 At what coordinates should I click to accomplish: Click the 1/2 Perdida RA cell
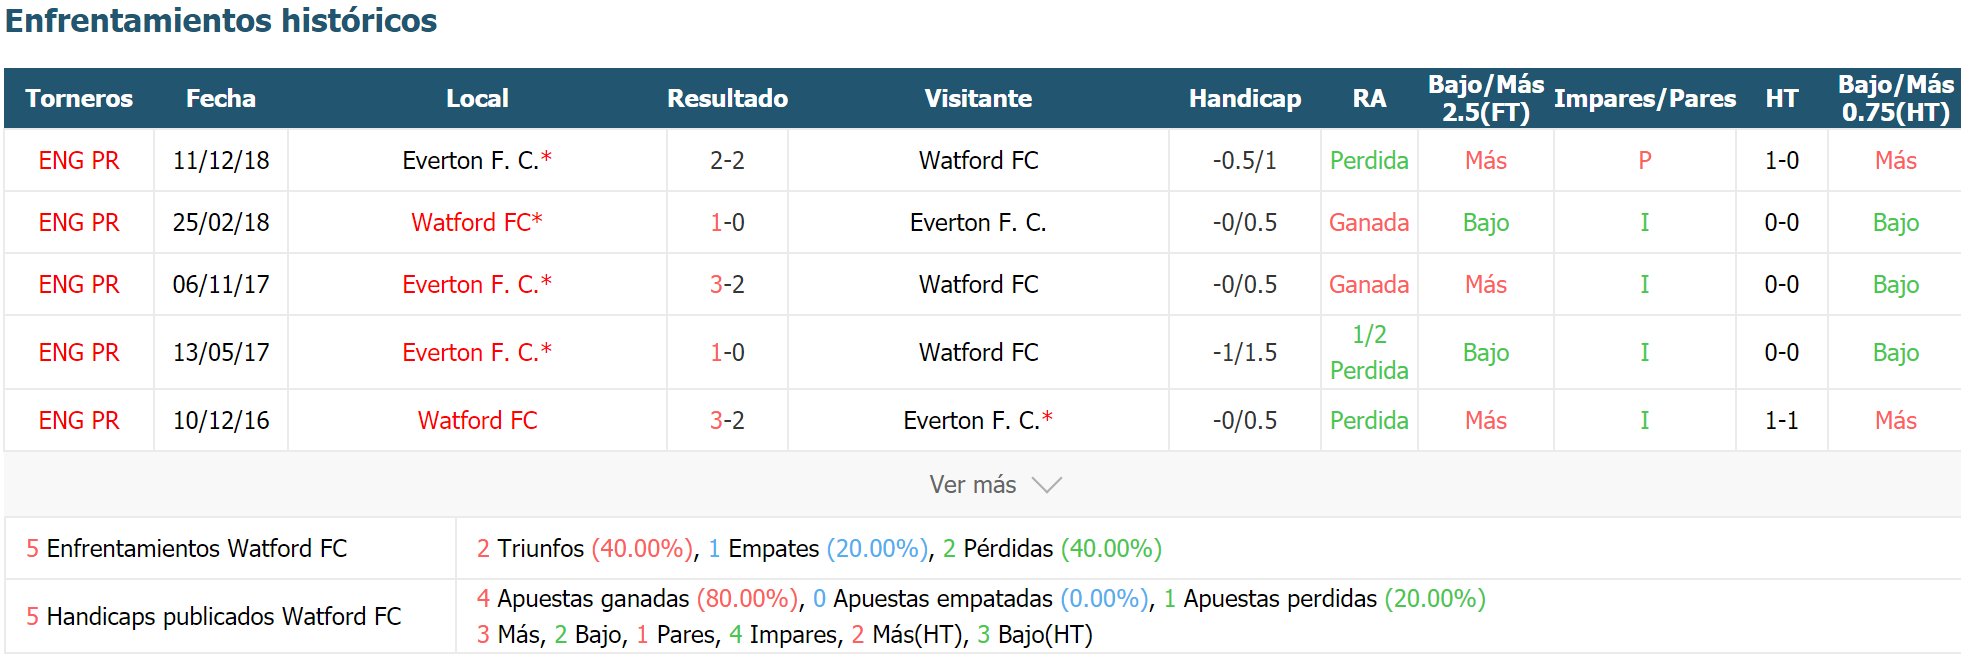click(x=1369, y=352)
